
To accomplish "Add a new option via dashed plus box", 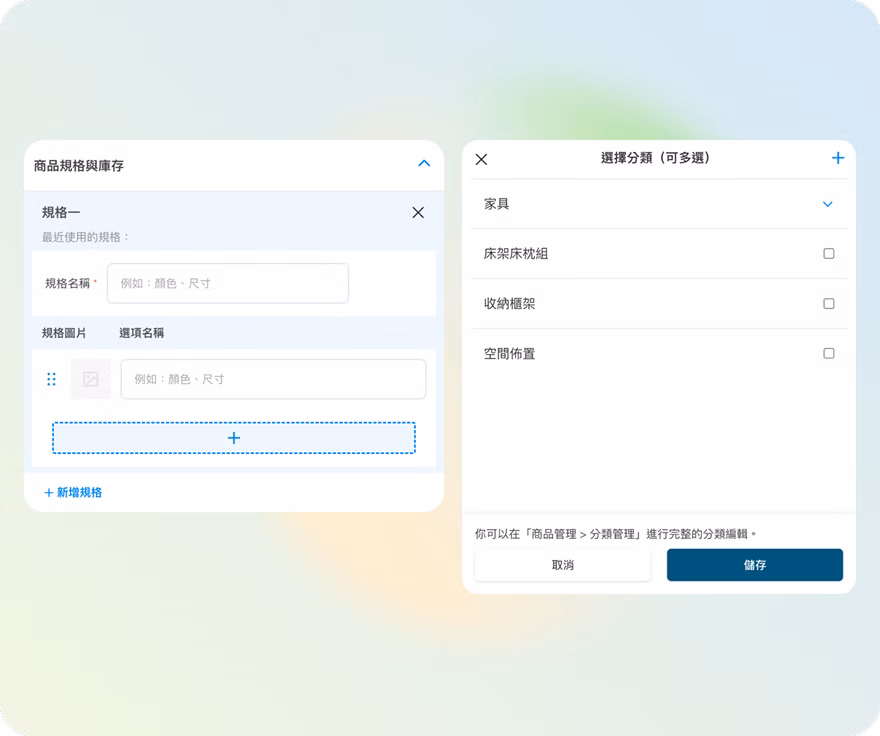I will pos(234,438).
